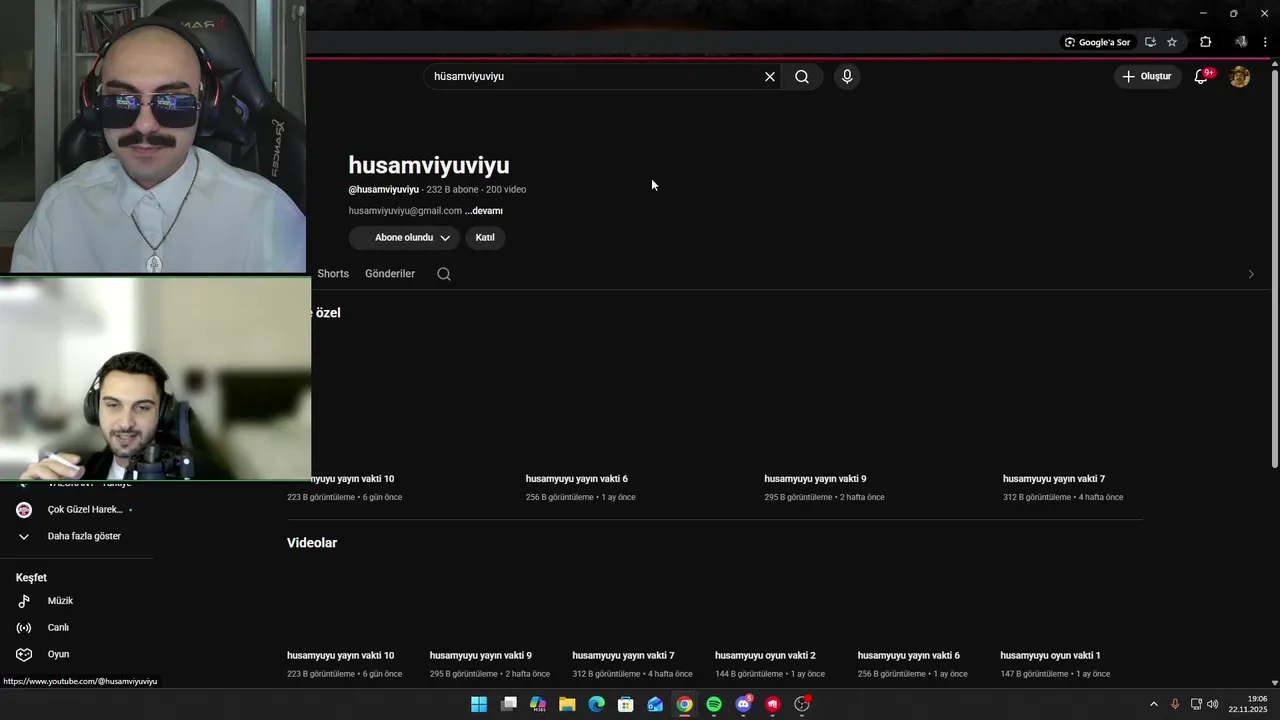Image resolution: width=1280 pixels, height=720 pixels.
Task: Switch to the Shorts tab
Action: click(333, 274)
